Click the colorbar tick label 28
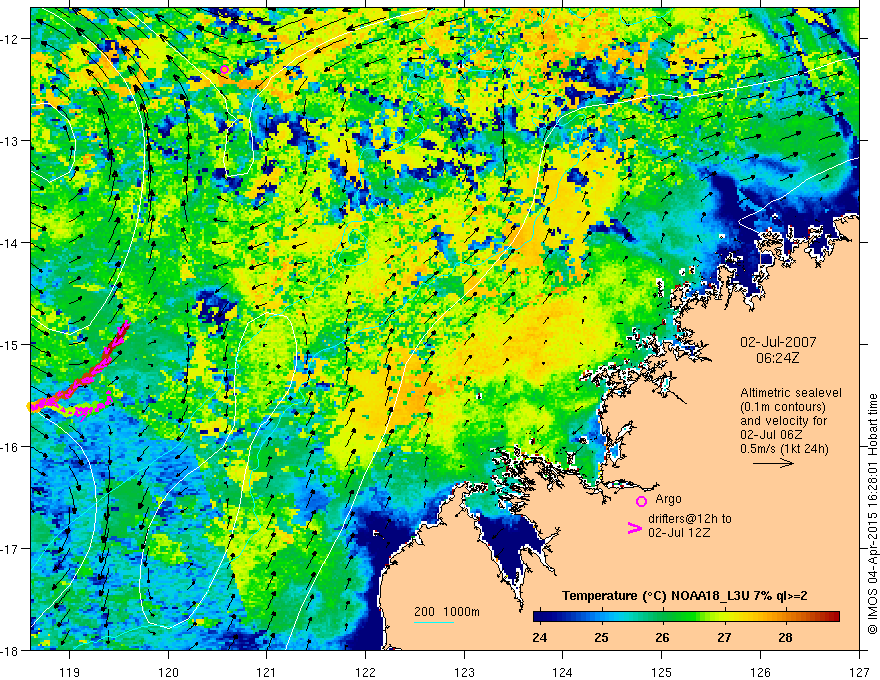This screenshot has width=880, height=680. click(785, 637)
